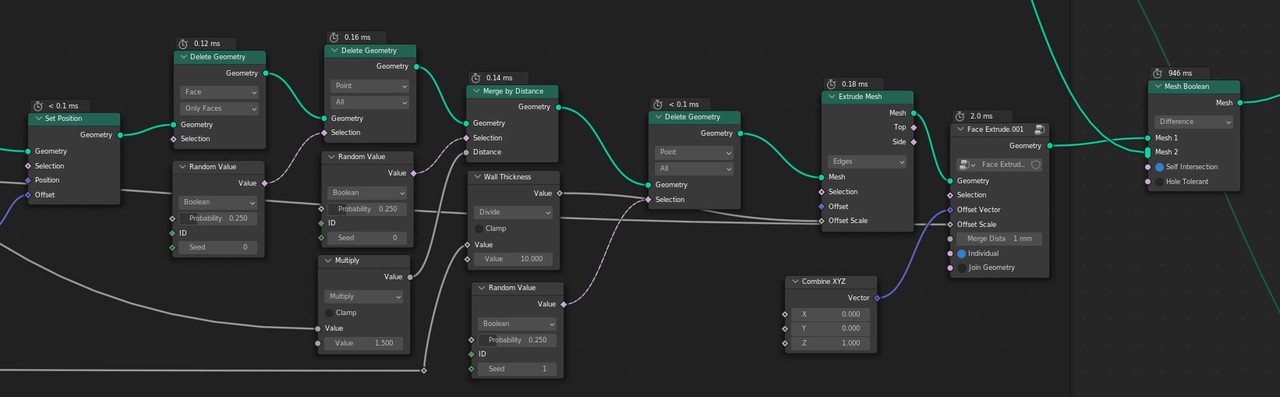The height and width of the screenshot is (397, 1280).
Task: Click the Value output socket of Multiply node
Action: [x=409, y=276]
